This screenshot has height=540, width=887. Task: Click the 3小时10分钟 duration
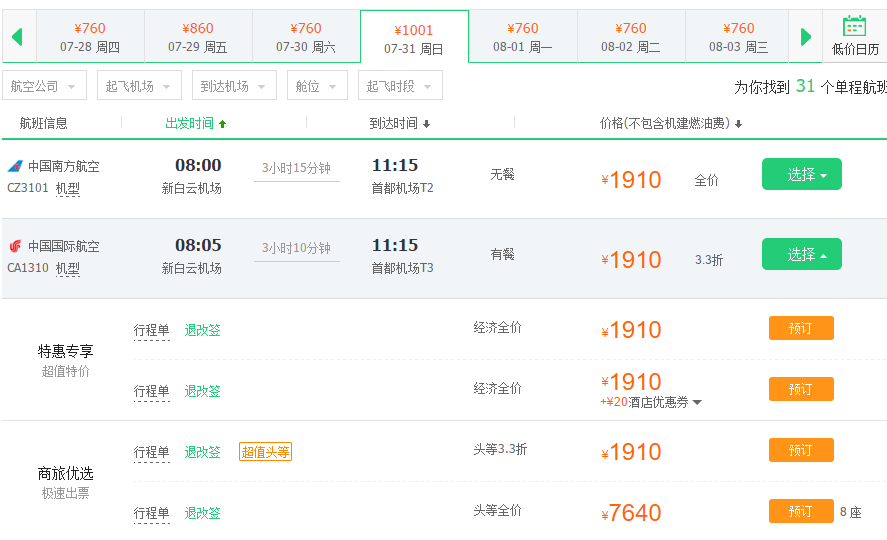pos(296,248)
